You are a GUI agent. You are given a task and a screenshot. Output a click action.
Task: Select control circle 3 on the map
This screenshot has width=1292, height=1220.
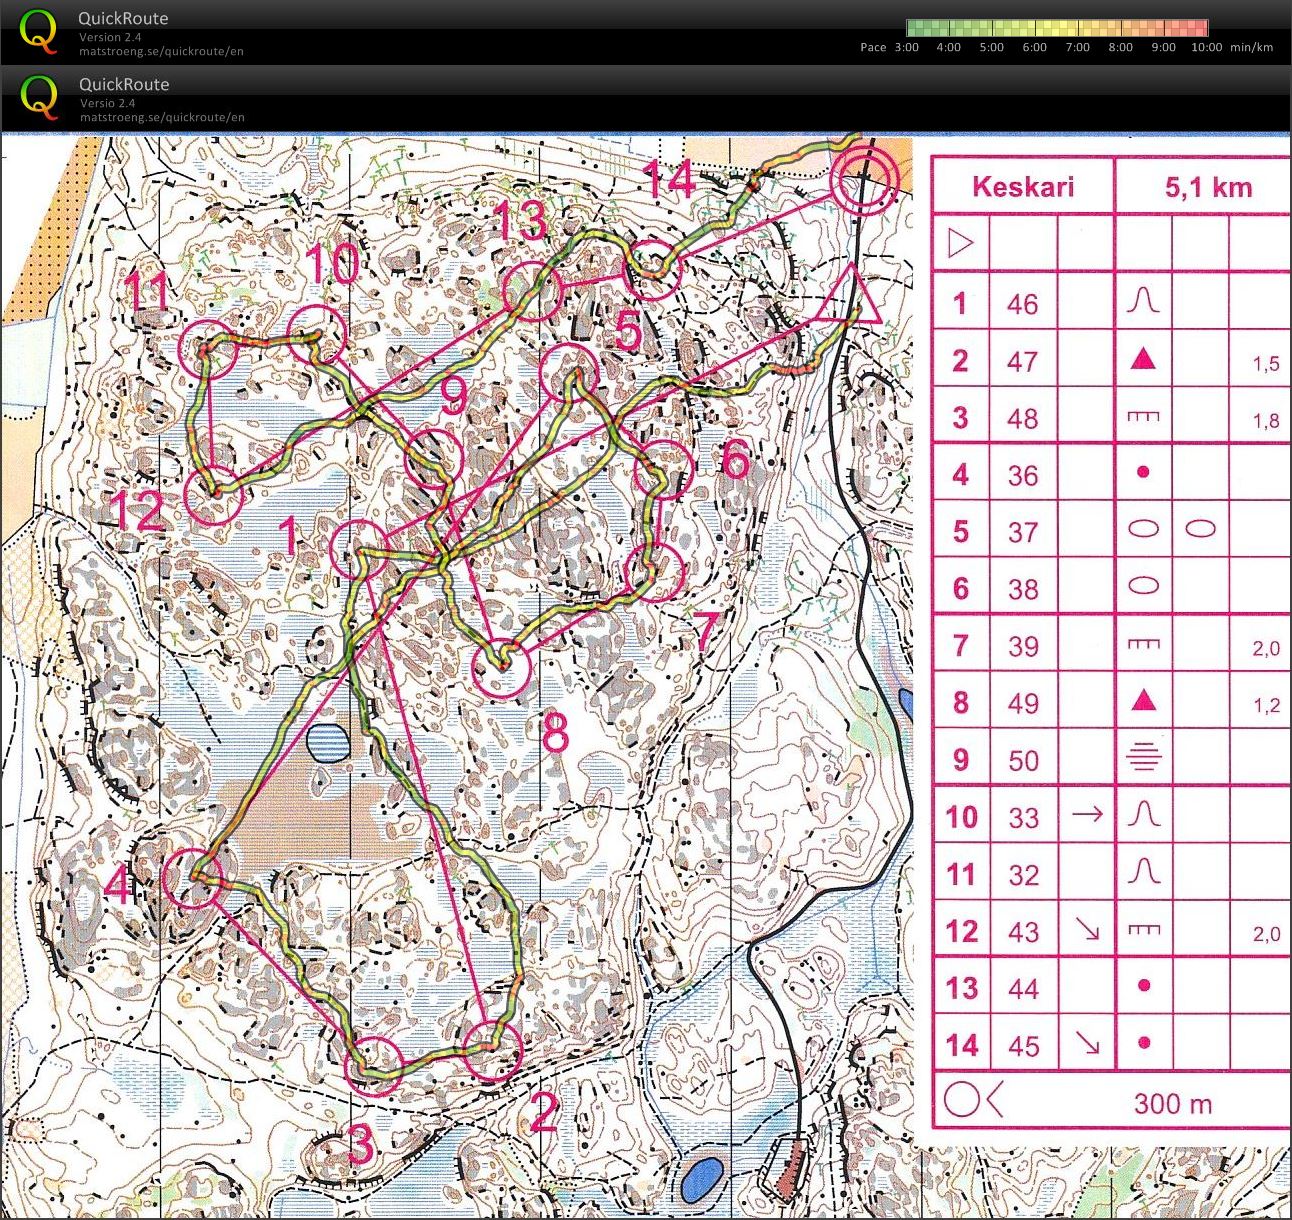(375, 1064)
